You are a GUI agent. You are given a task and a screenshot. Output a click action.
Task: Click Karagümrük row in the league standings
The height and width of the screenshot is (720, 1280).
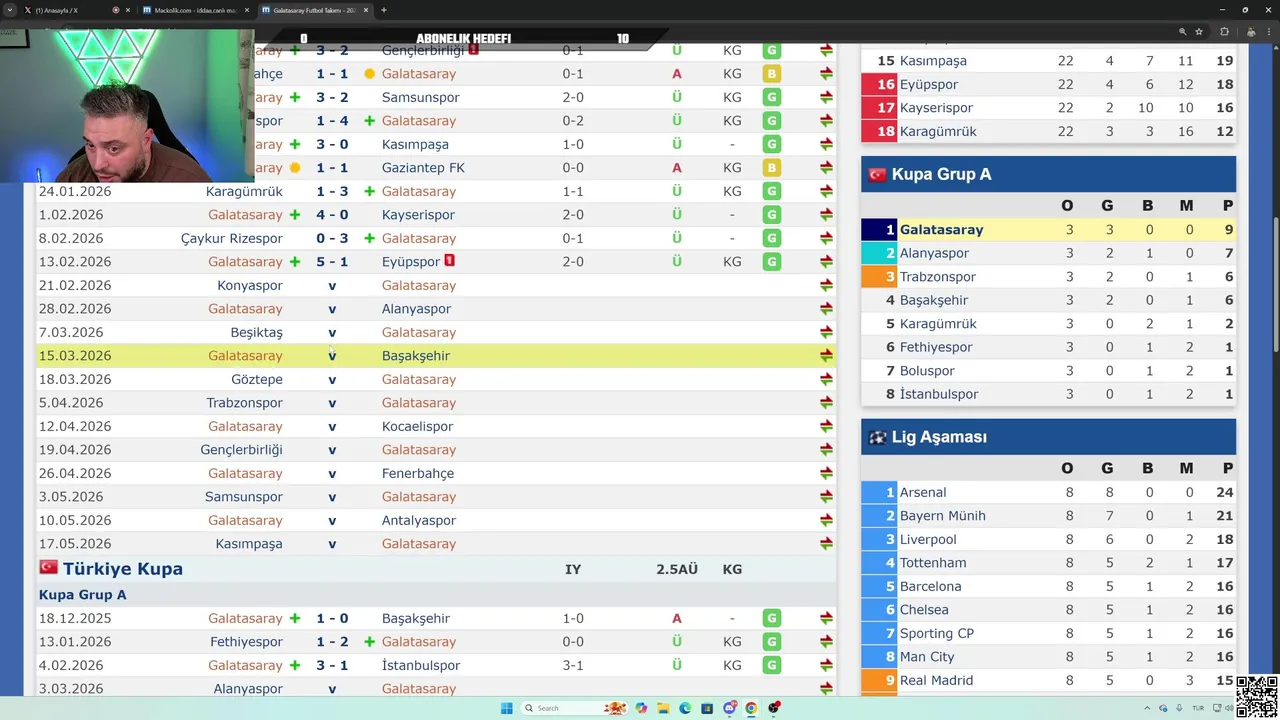tap(1048, 131)
